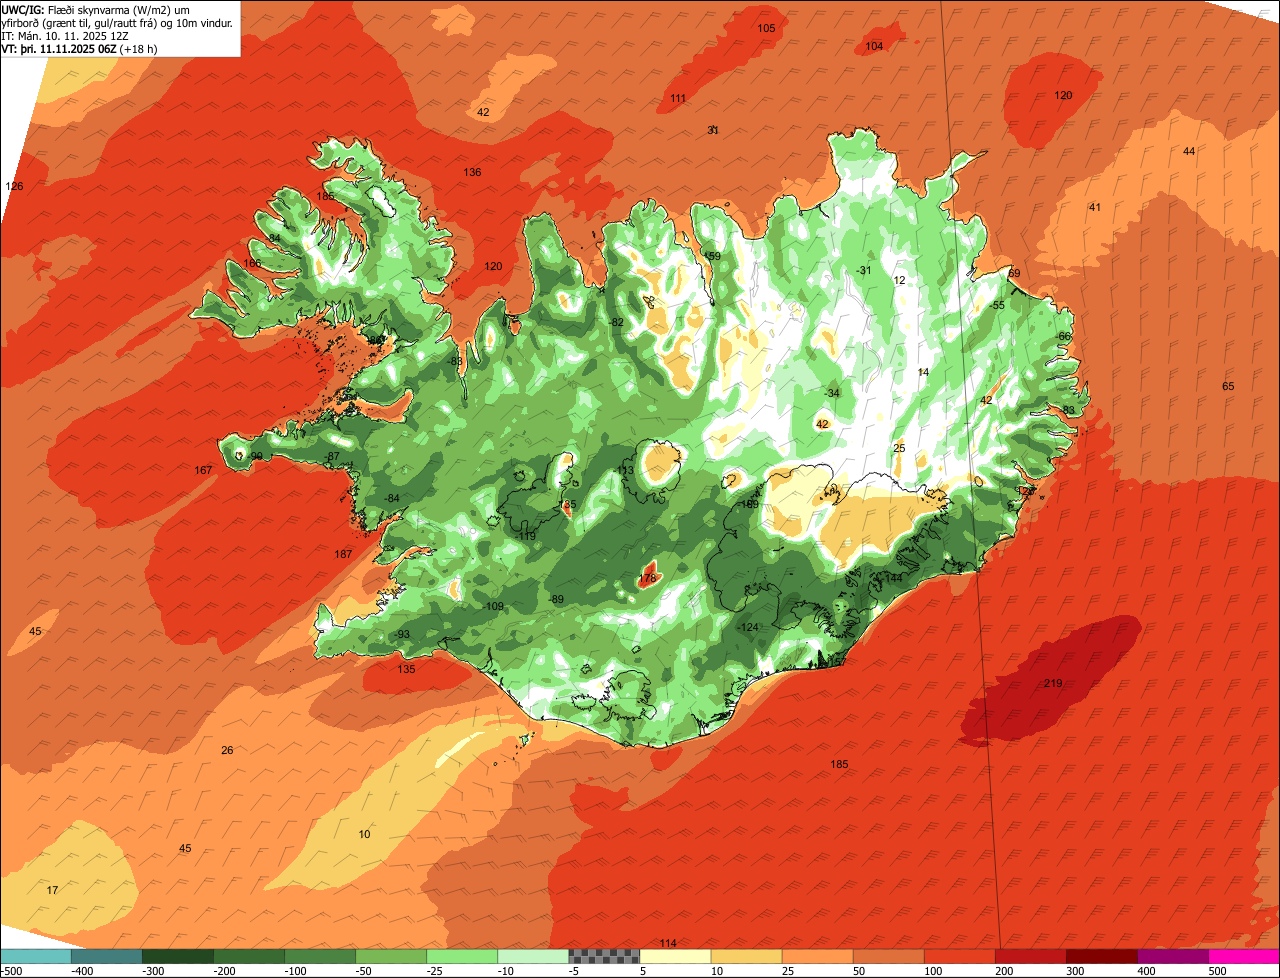Image resolution: width=1280 pixels, height=978 pixels.
Task: Click the initial time line 'IT: Mán. 10. 11. 2025 12Z'
Action: 64,35
